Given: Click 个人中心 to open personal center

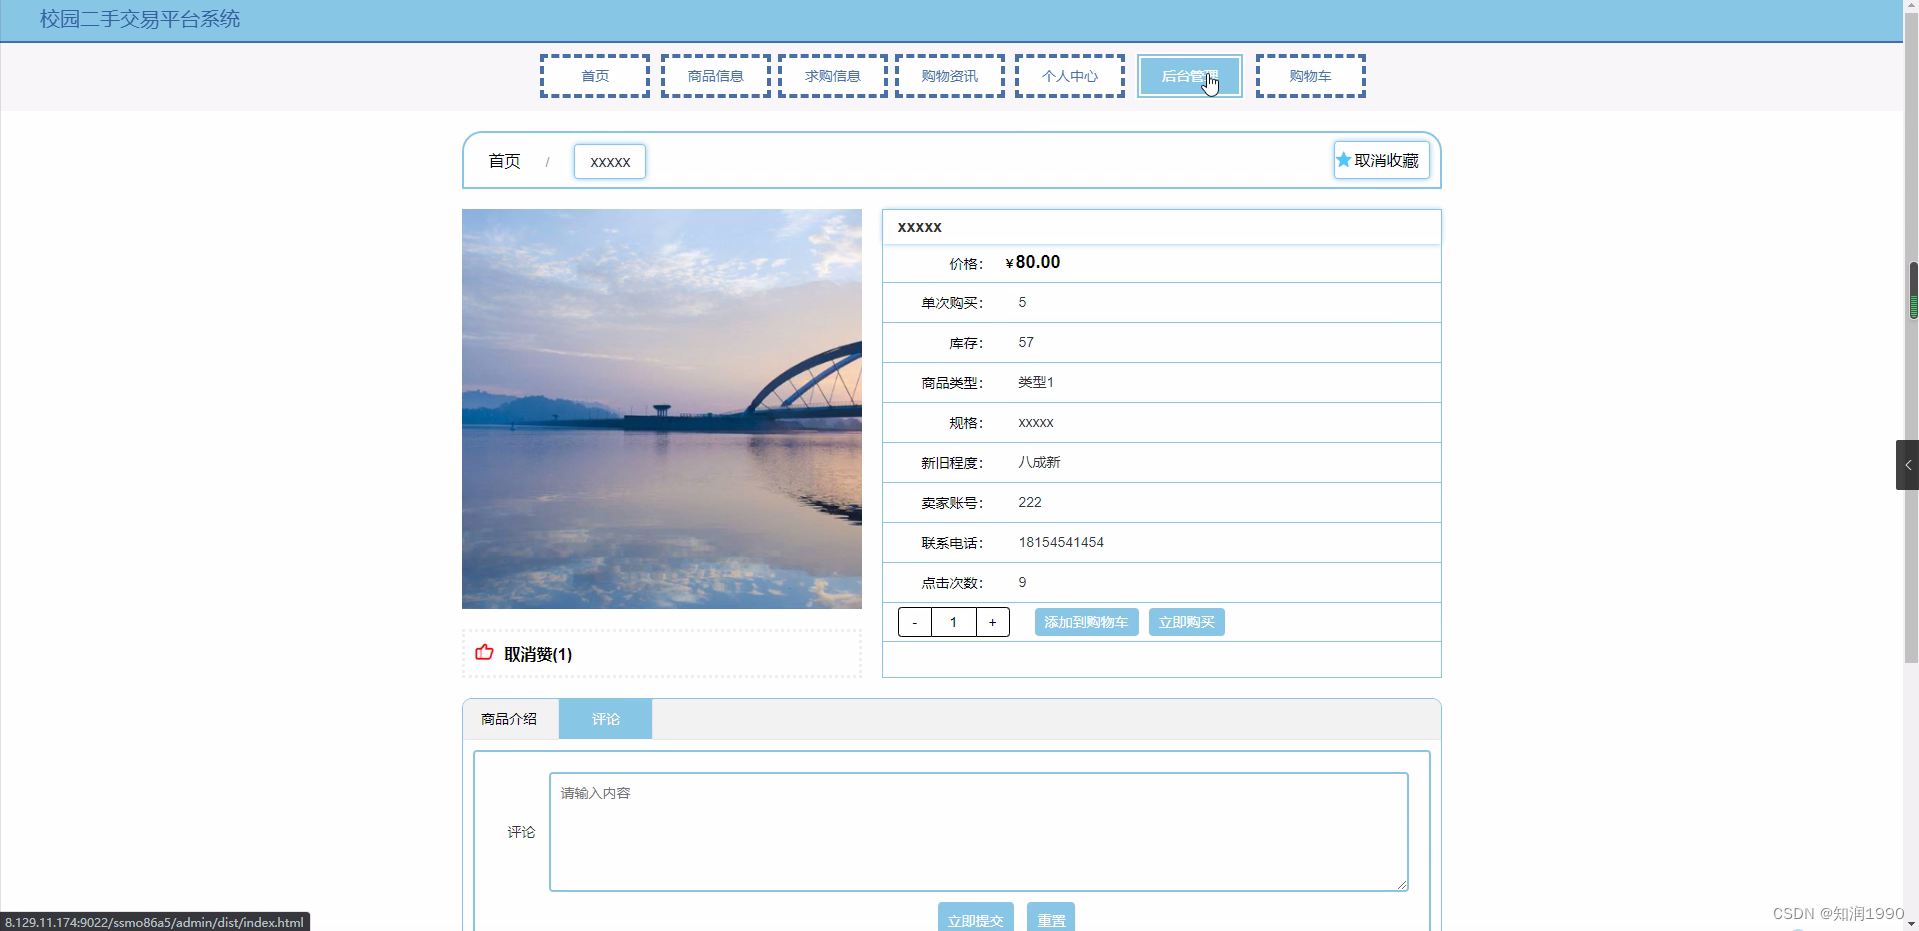Looking at the screenshot, I should (x=1069, y=75).
